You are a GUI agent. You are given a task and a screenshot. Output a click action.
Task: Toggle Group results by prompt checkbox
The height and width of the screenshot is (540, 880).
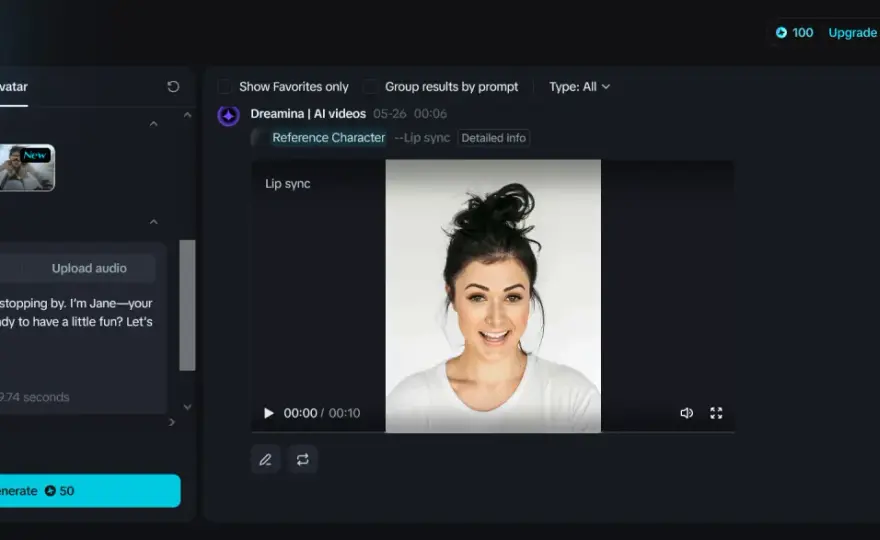coord(370,86)
